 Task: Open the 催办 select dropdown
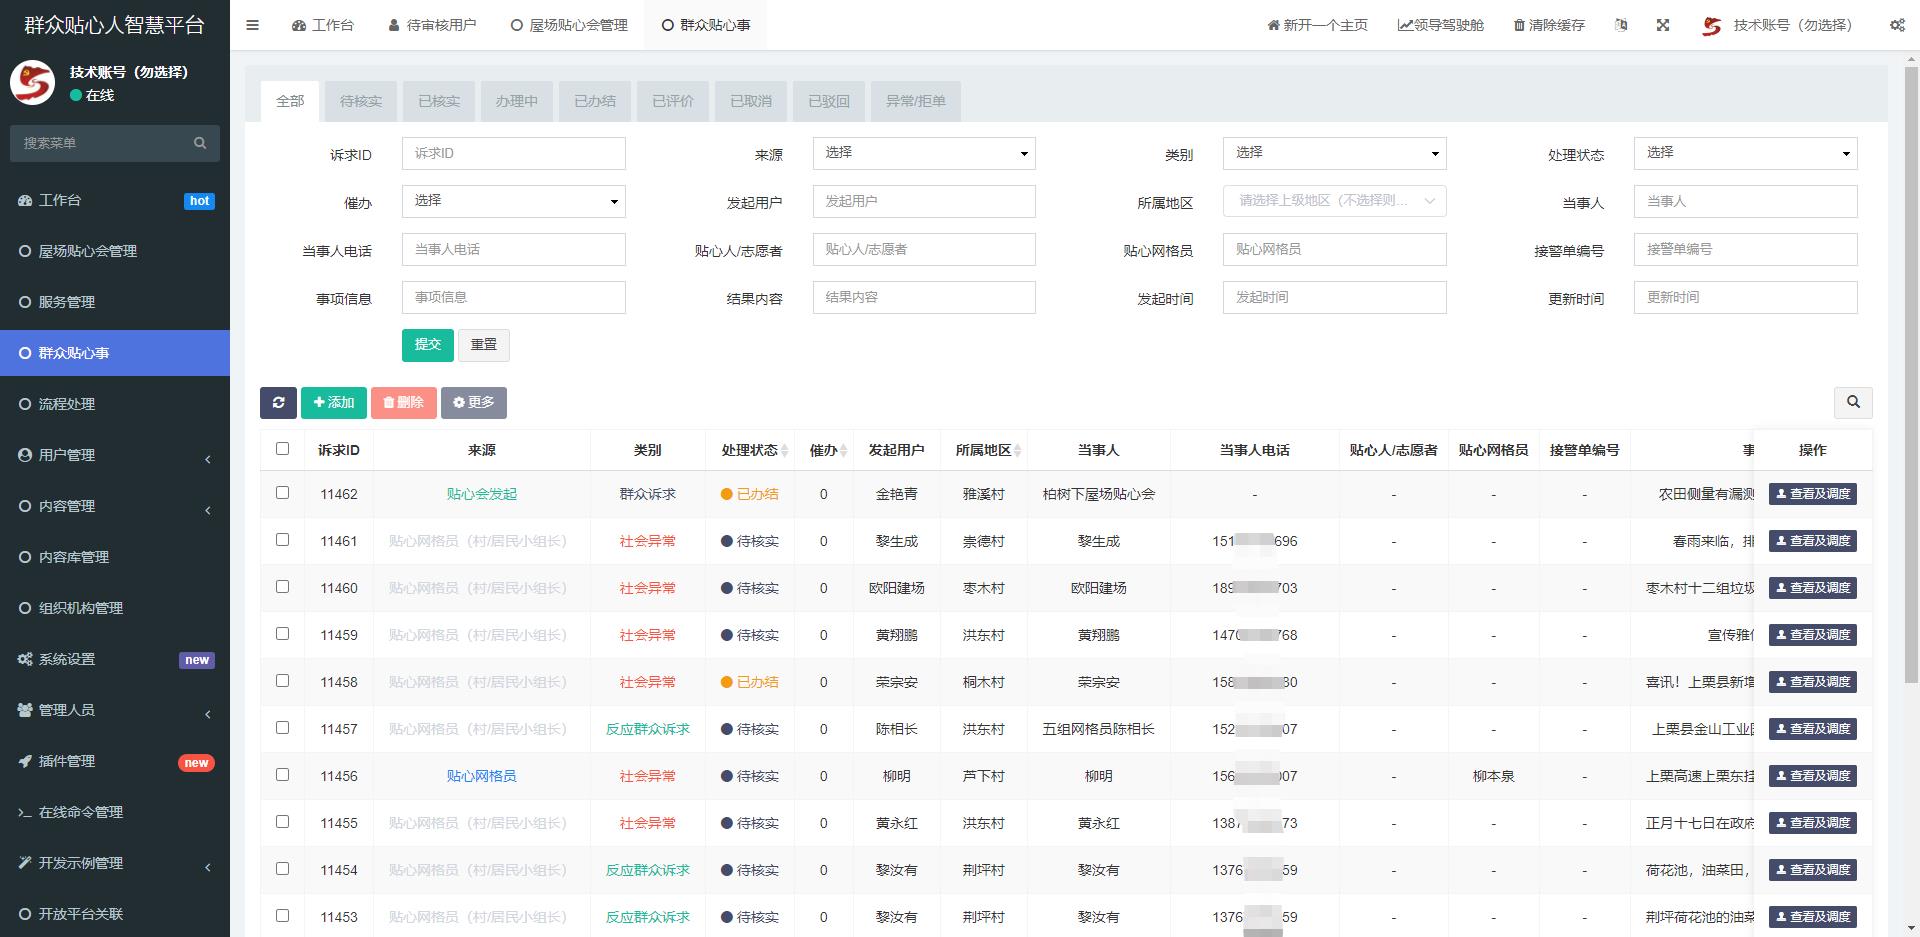[x=513, y=201]
